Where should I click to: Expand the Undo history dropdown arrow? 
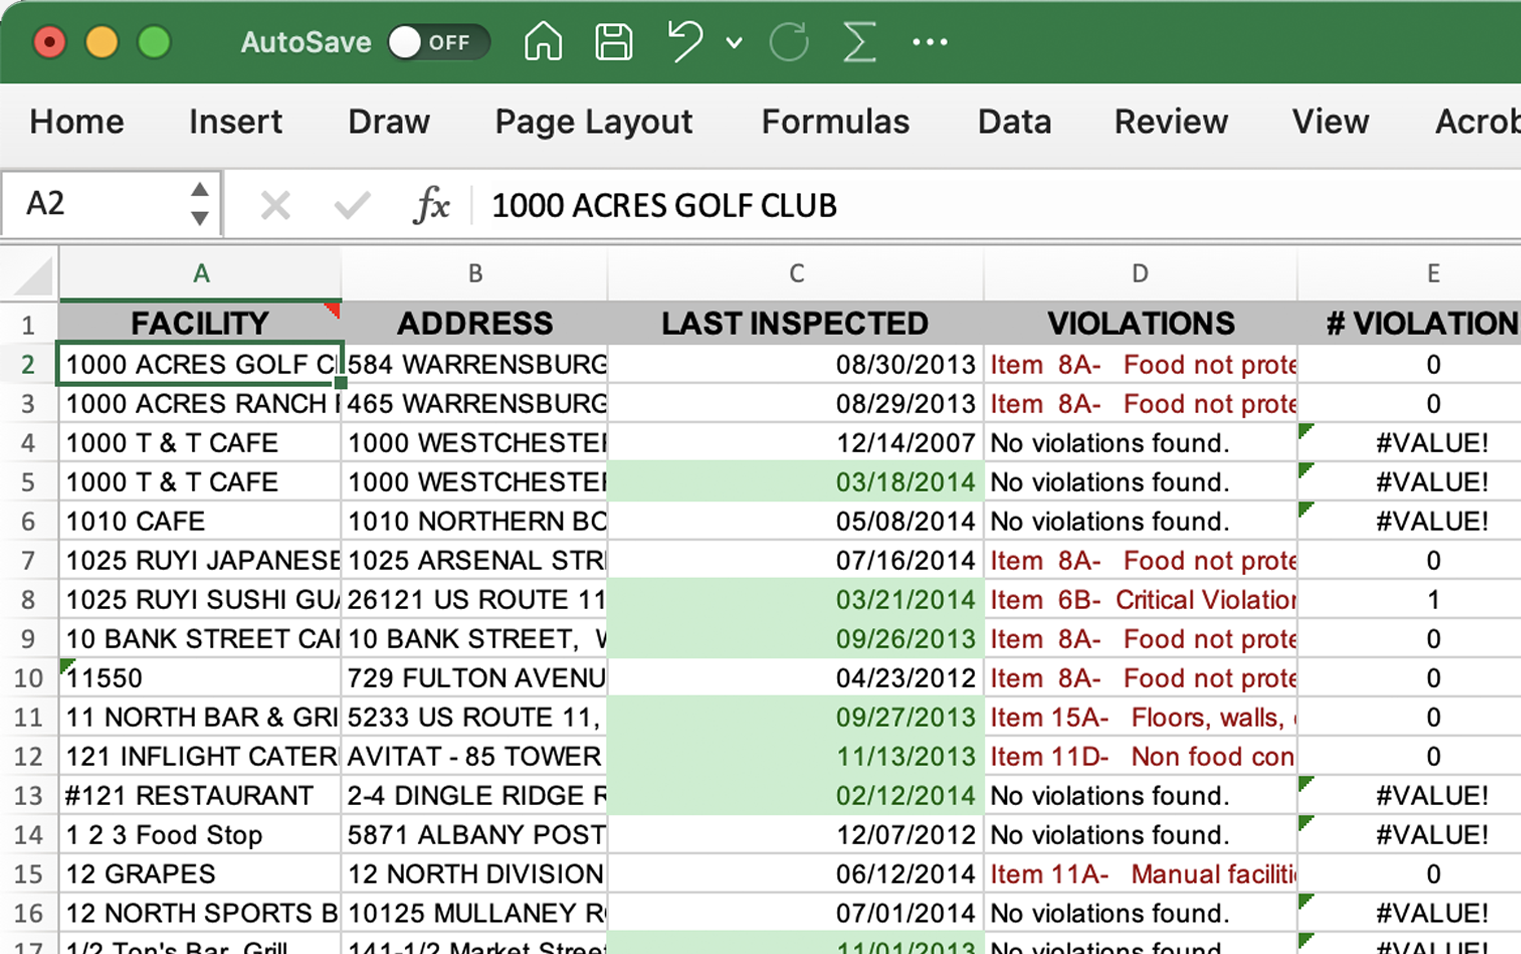point(734,43)
